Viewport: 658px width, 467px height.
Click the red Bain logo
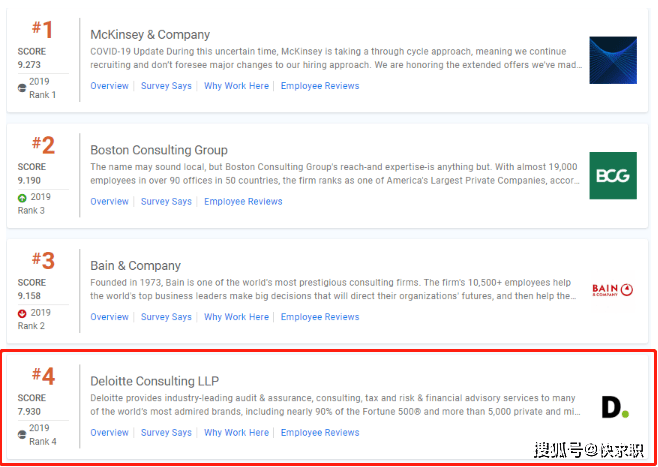(x=612, y=290)
